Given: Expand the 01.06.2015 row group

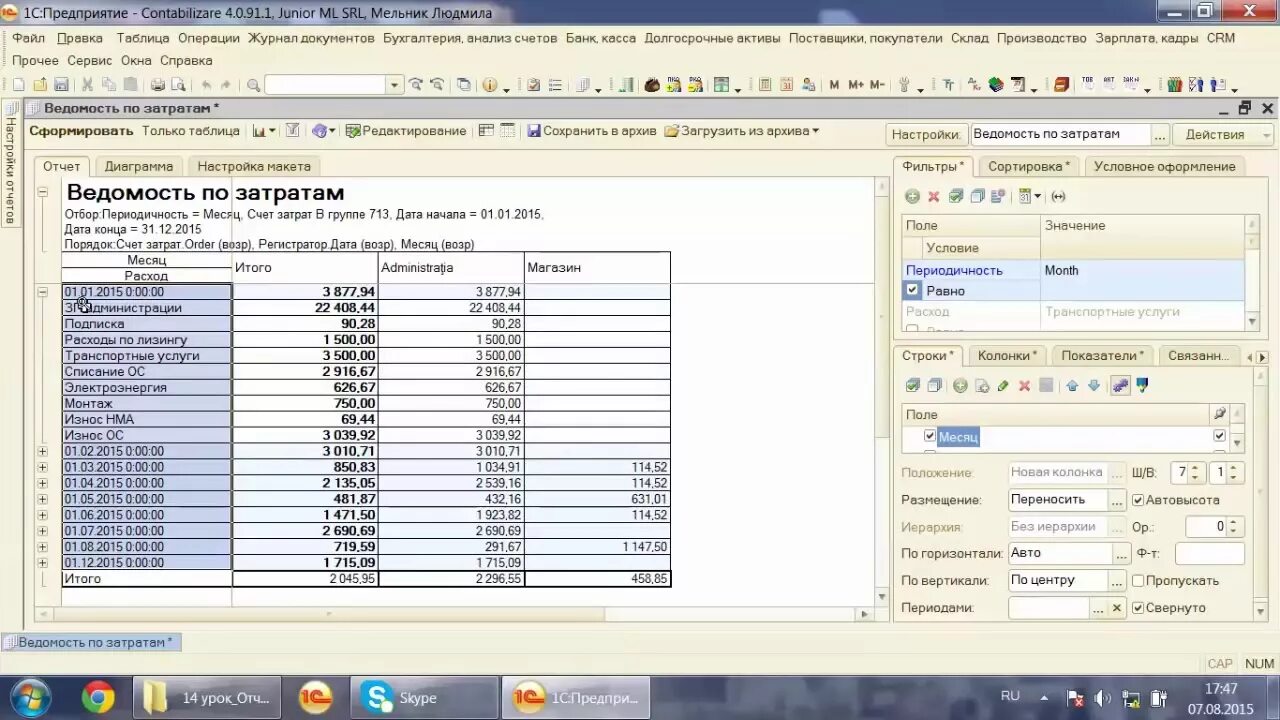Looking at the screenshot, I should 43,515.
